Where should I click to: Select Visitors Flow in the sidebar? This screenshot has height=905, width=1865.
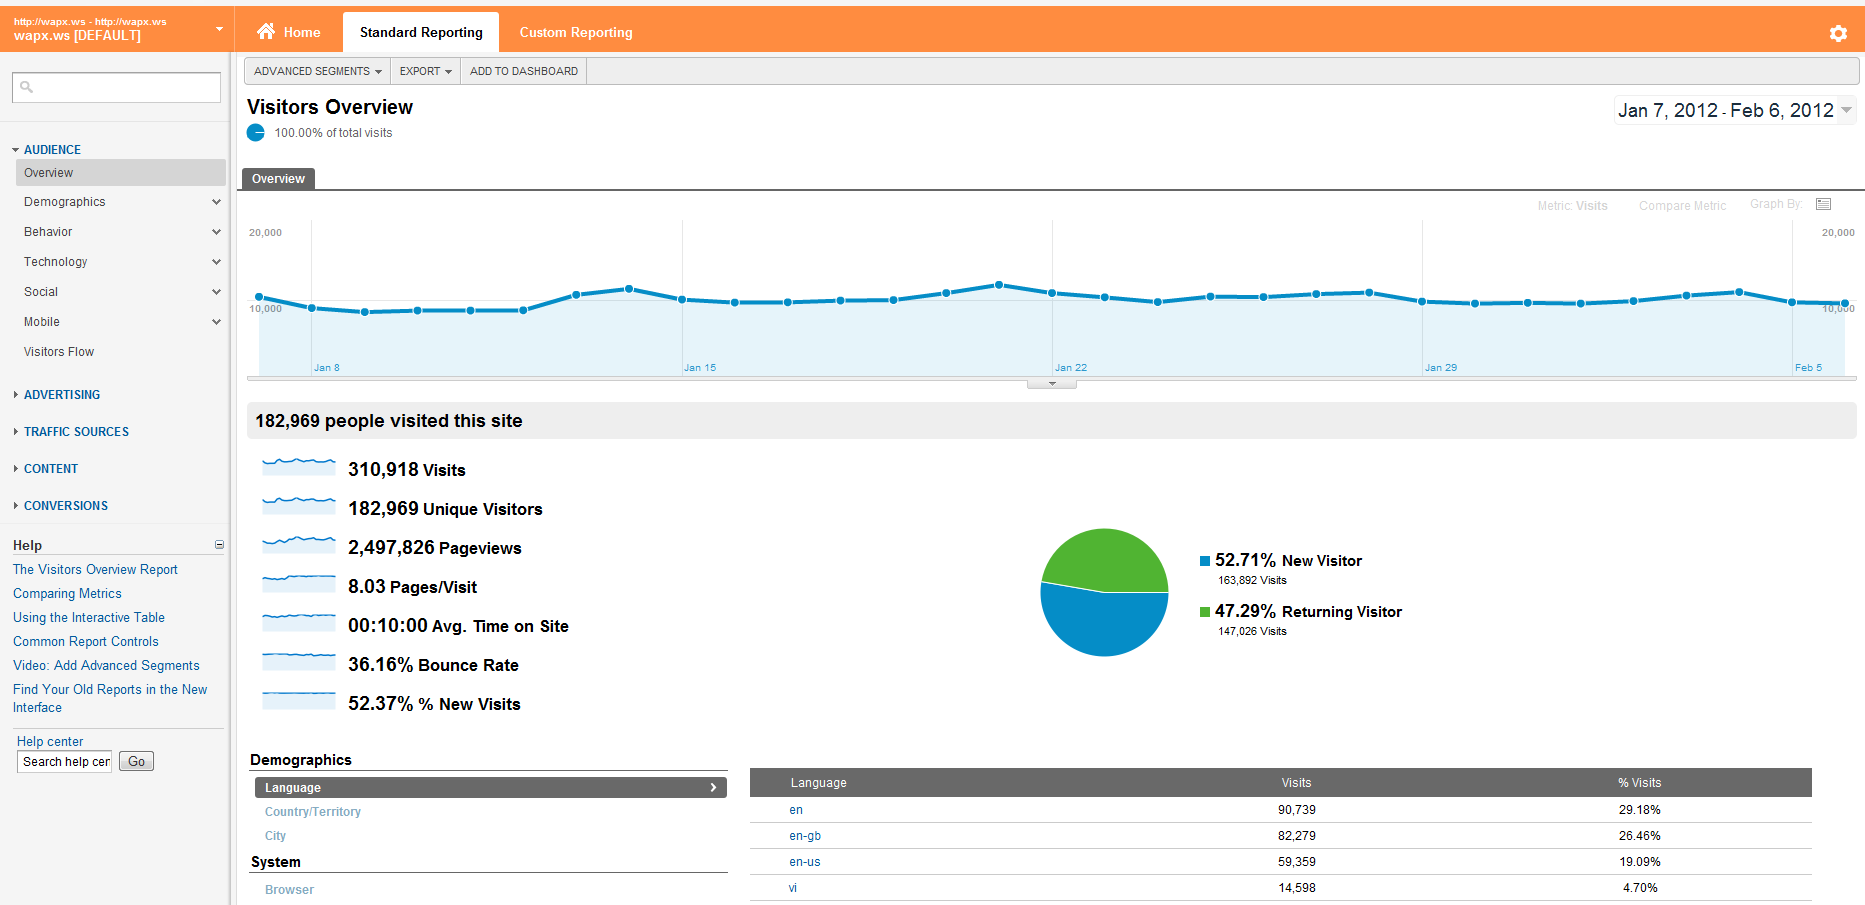tap(59, 352)
